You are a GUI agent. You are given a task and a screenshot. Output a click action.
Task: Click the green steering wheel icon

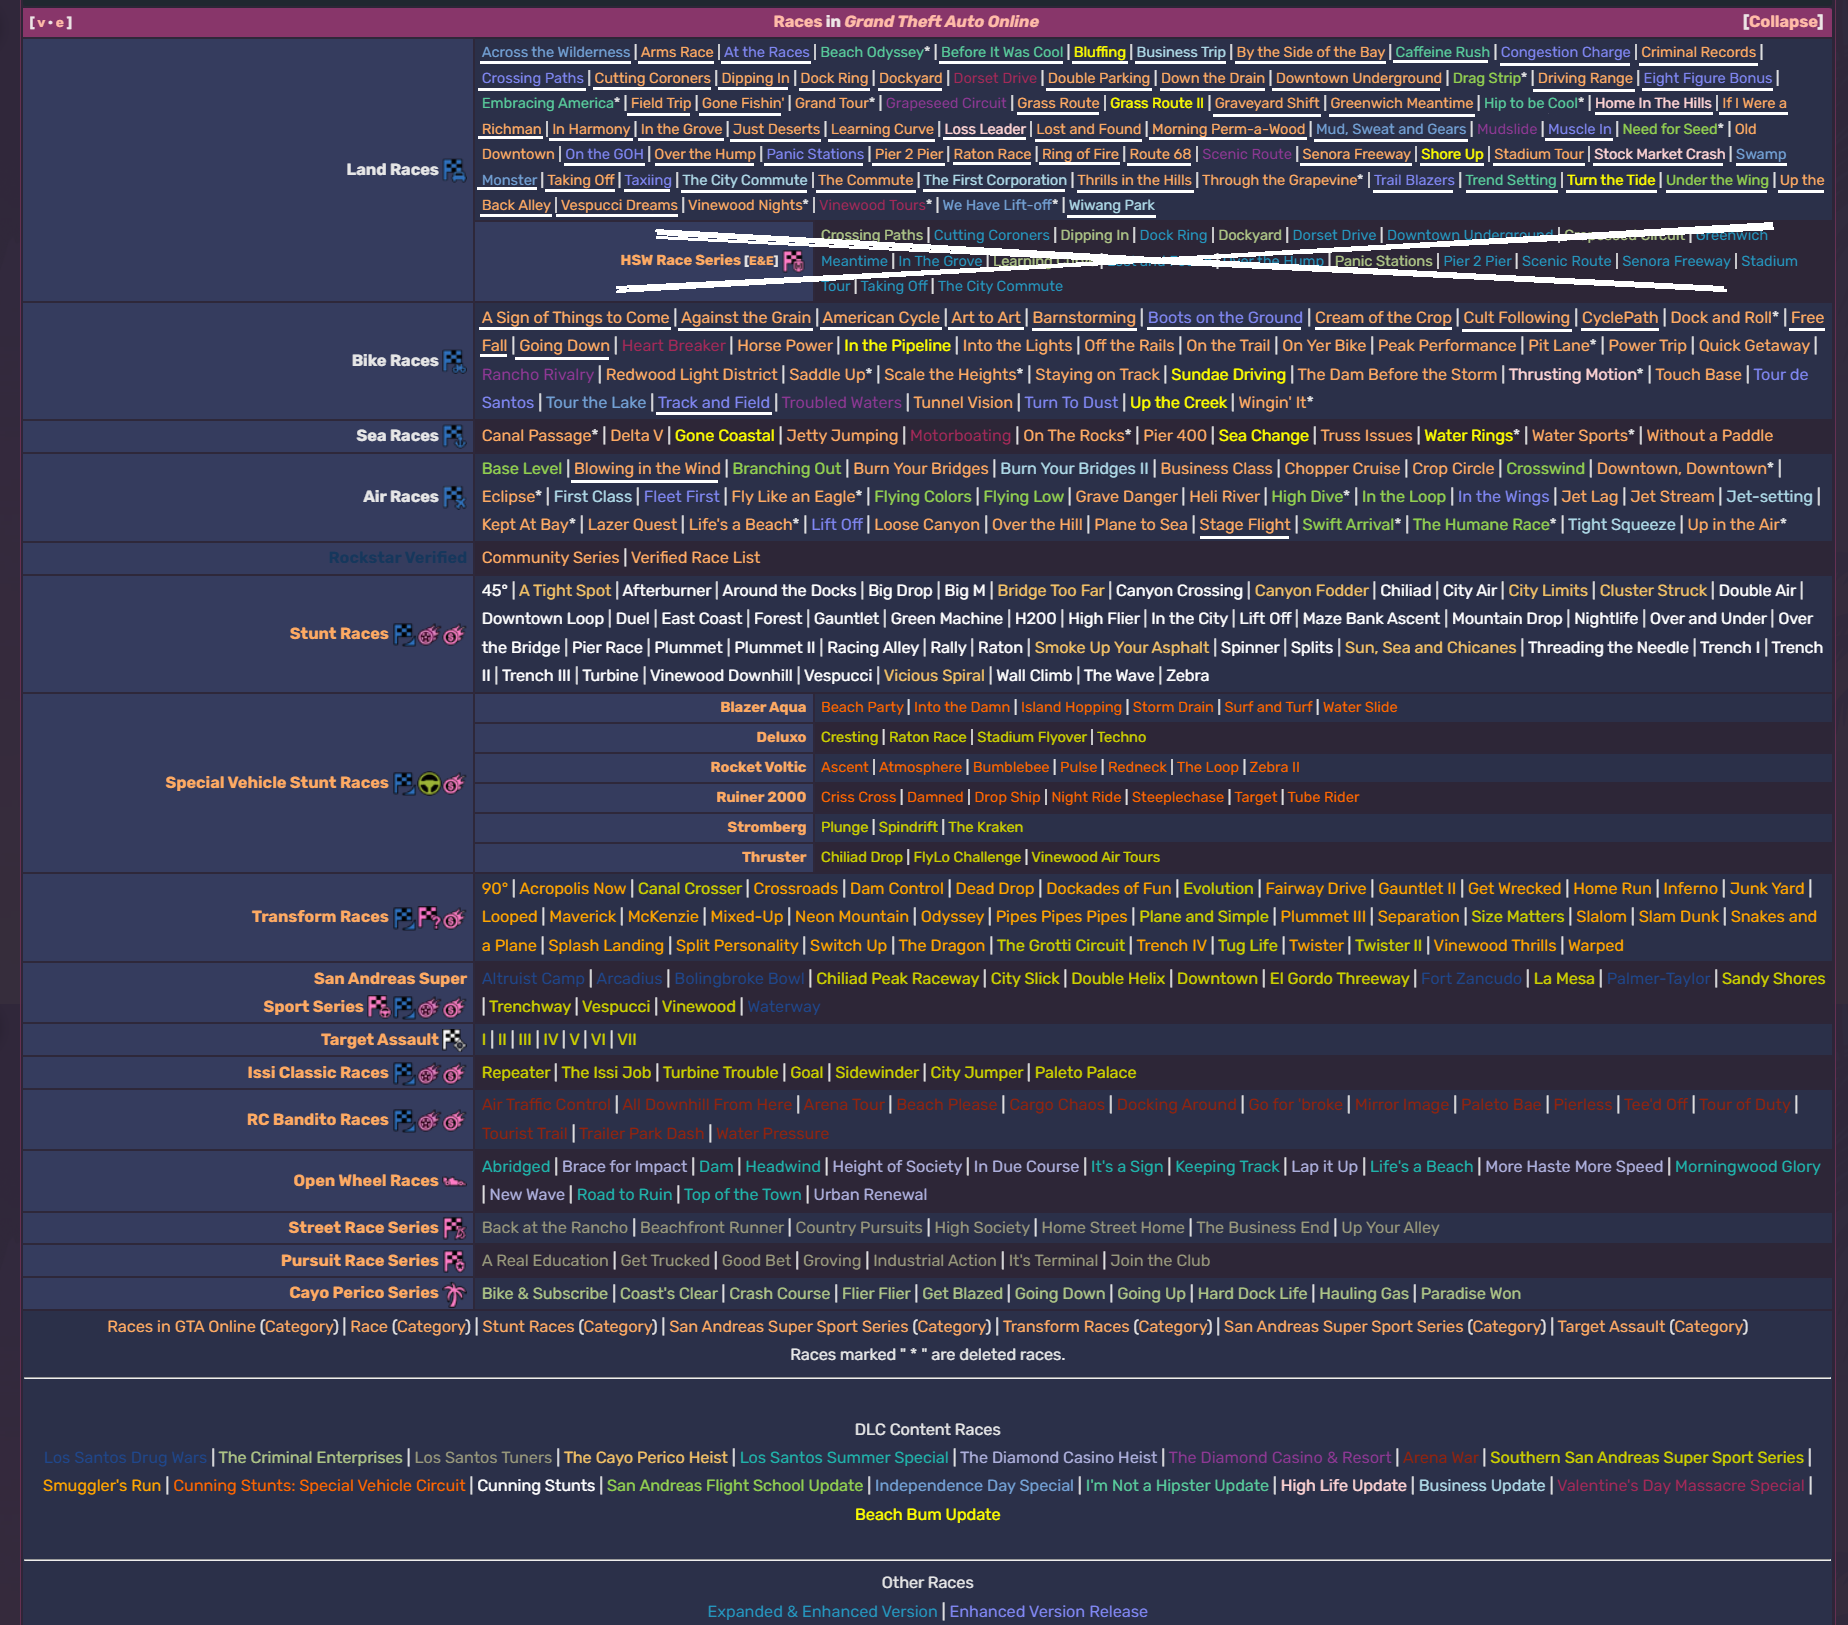click(429, 783)
